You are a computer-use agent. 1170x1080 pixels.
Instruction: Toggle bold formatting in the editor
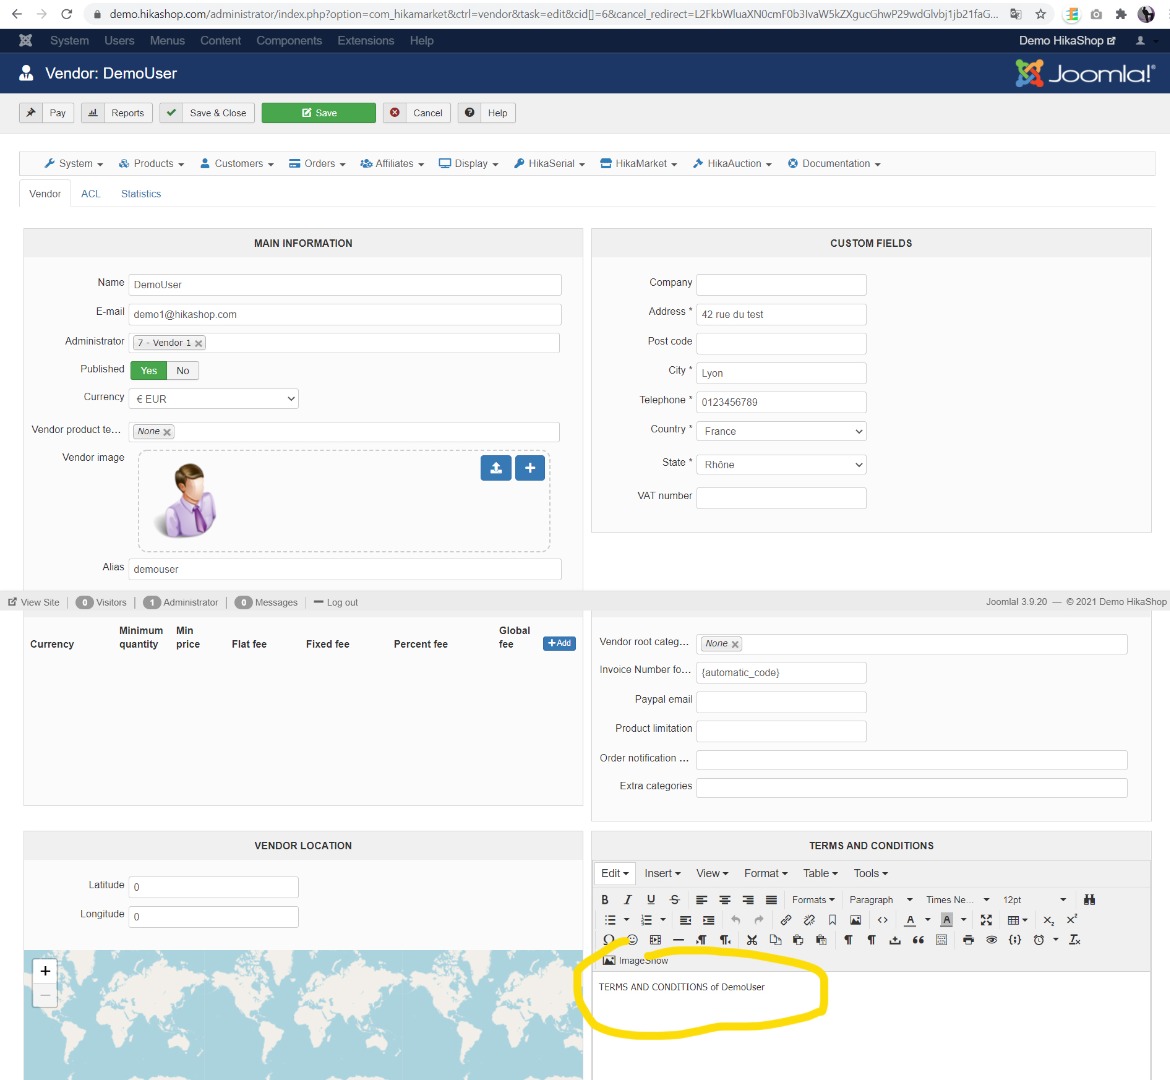(x=605, y=900)
